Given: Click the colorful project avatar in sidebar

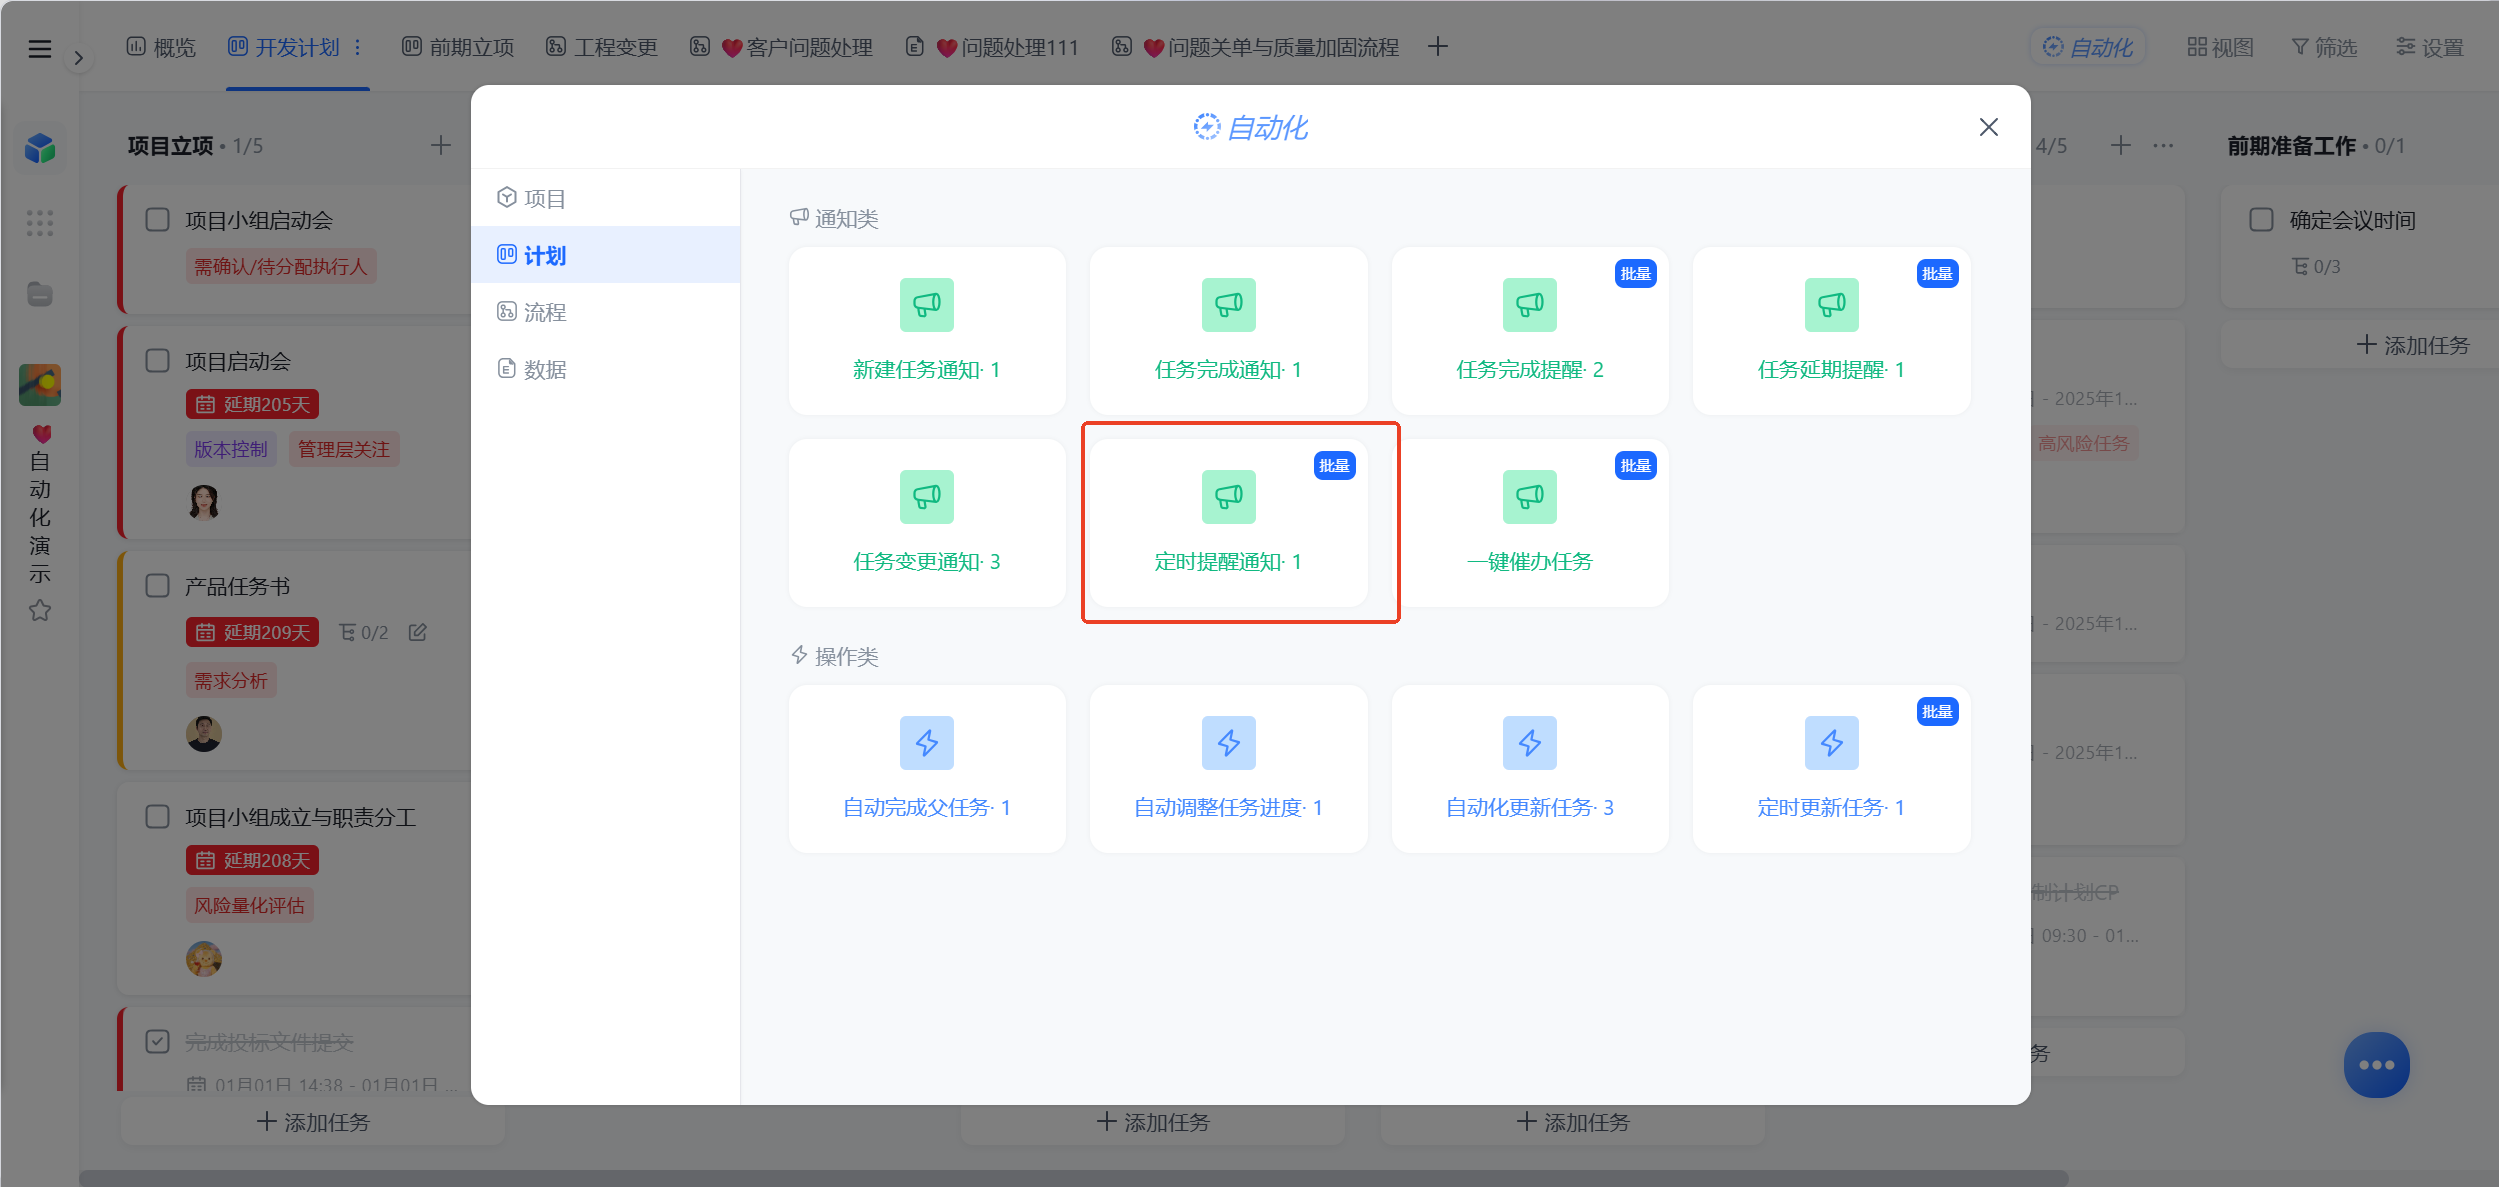Looking at the screenshot, I should (40, 385).
